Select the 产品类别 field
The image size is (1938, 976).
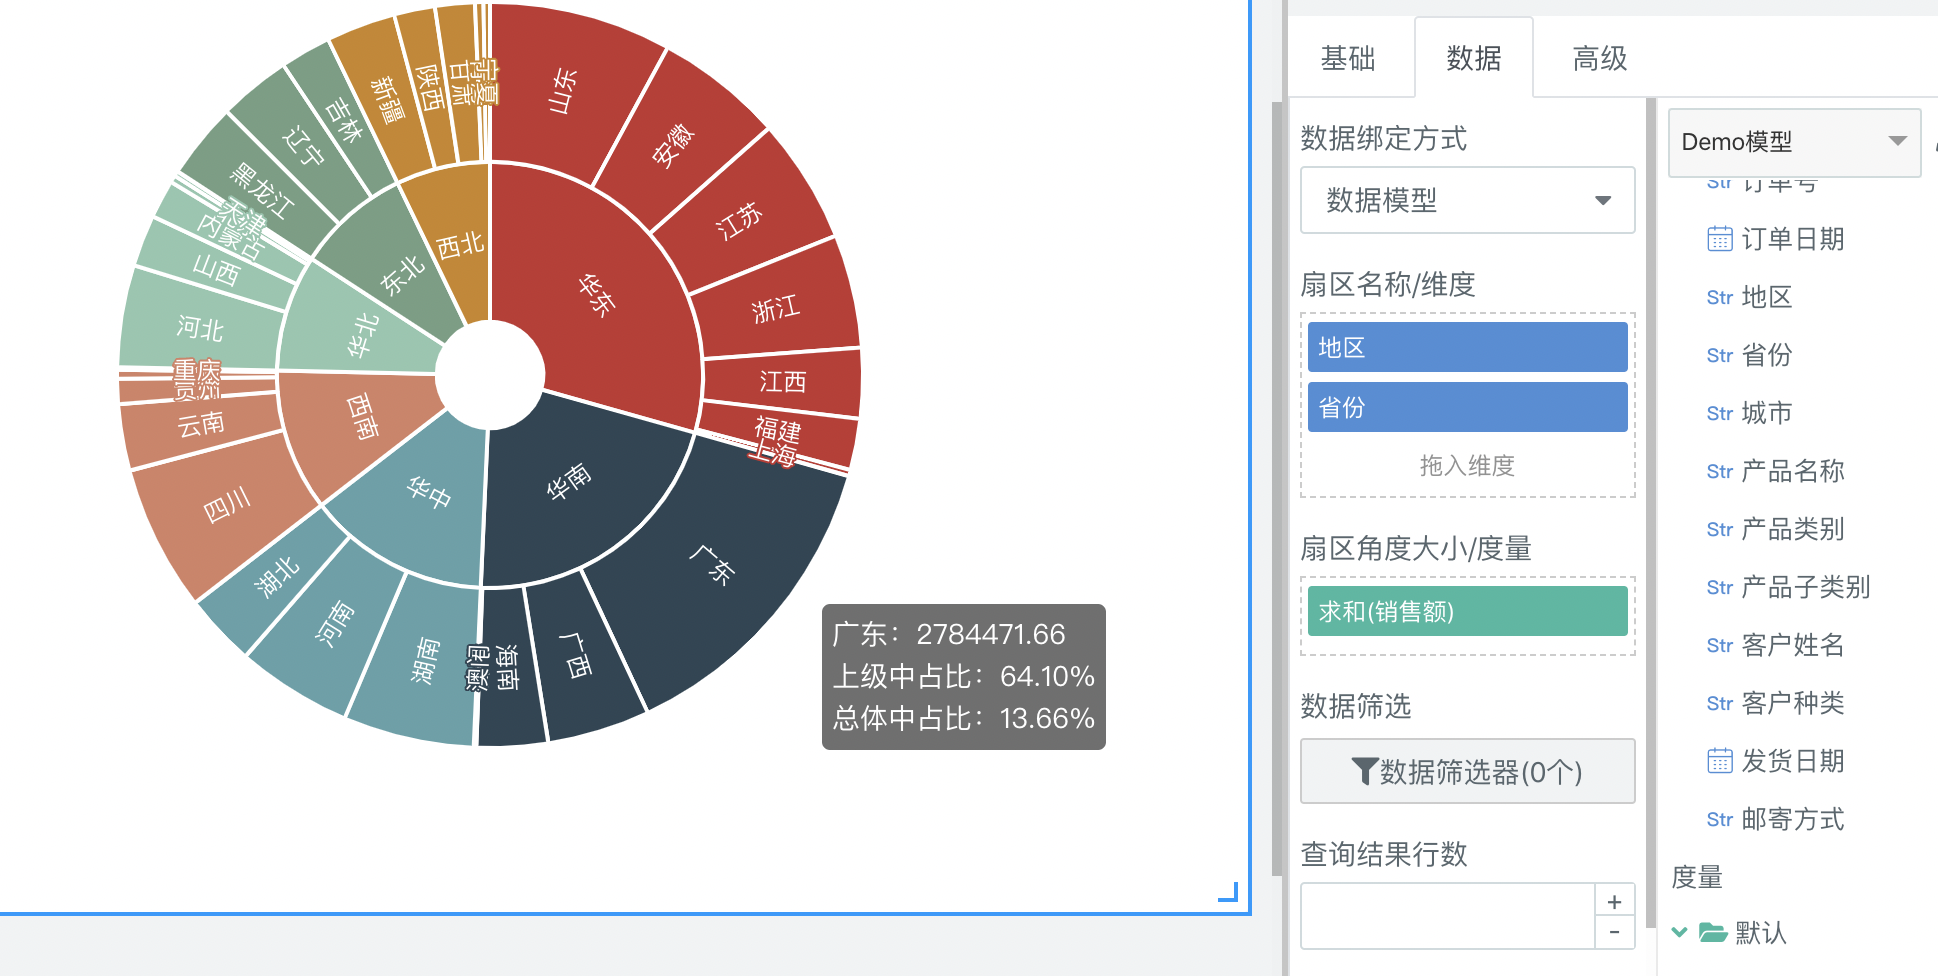tap(1793, 529)
